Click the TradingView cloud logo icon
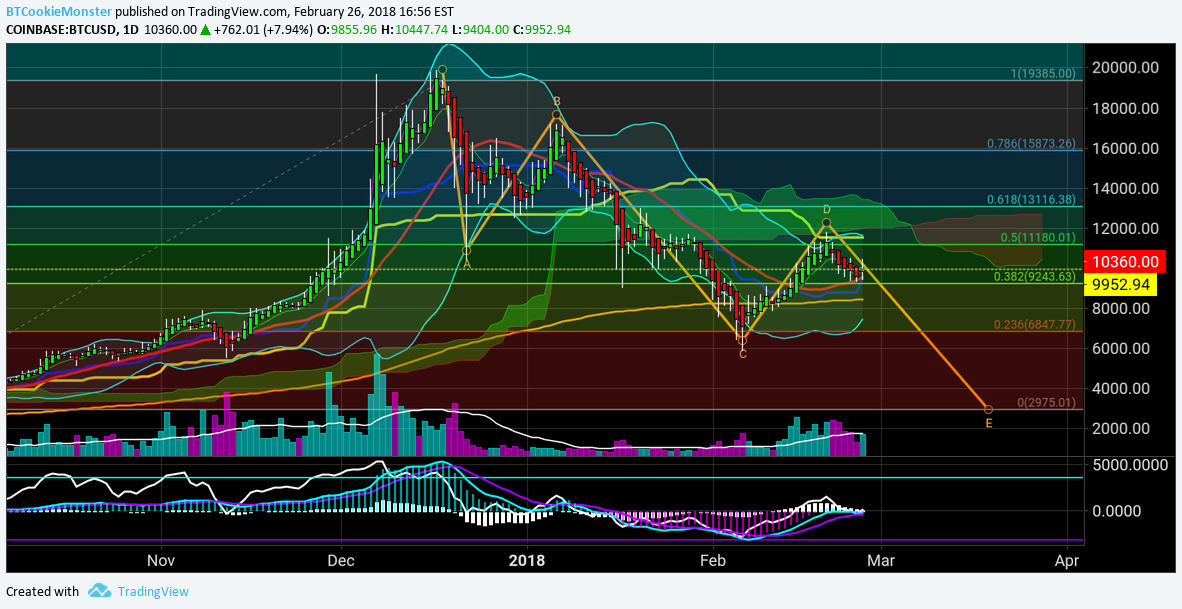1182x609 pixels. click(x=100, y=591)
